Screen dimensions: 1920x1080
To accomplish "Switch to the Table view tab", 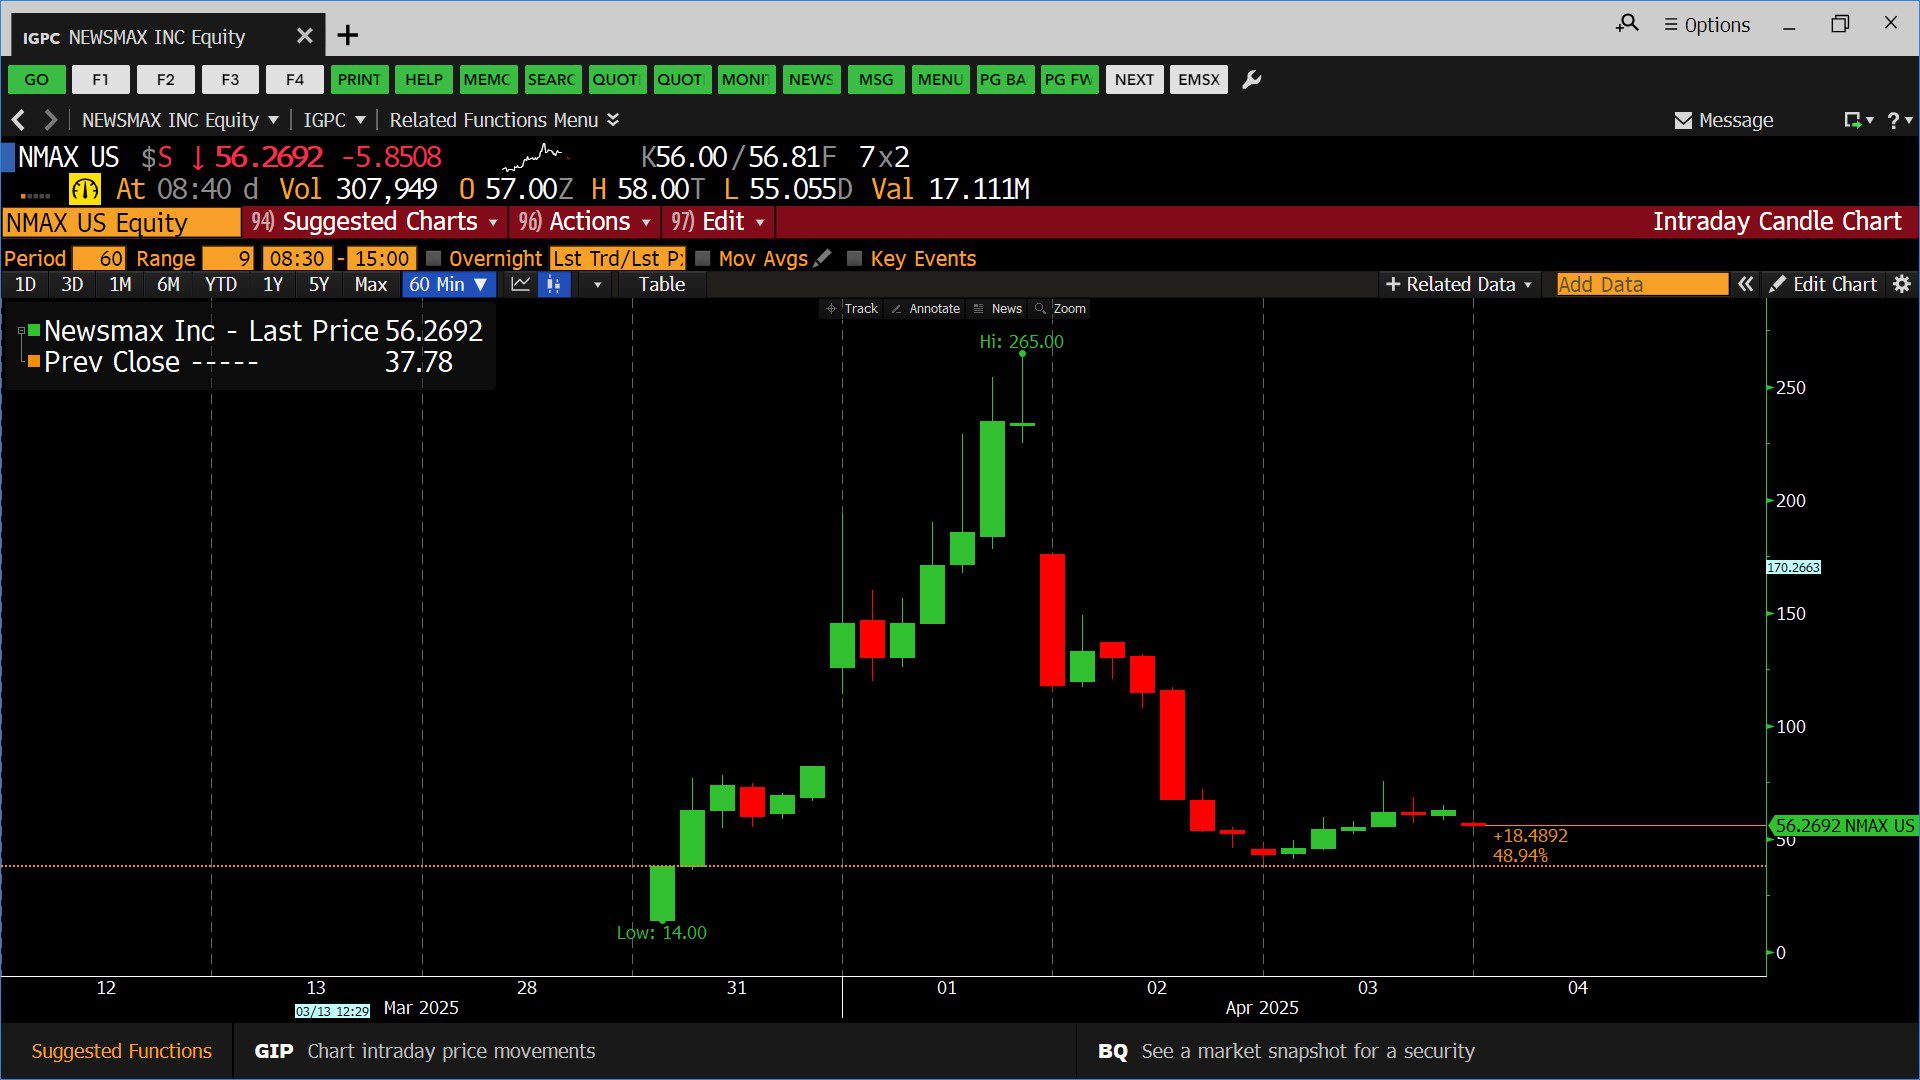I will [661, 284].
